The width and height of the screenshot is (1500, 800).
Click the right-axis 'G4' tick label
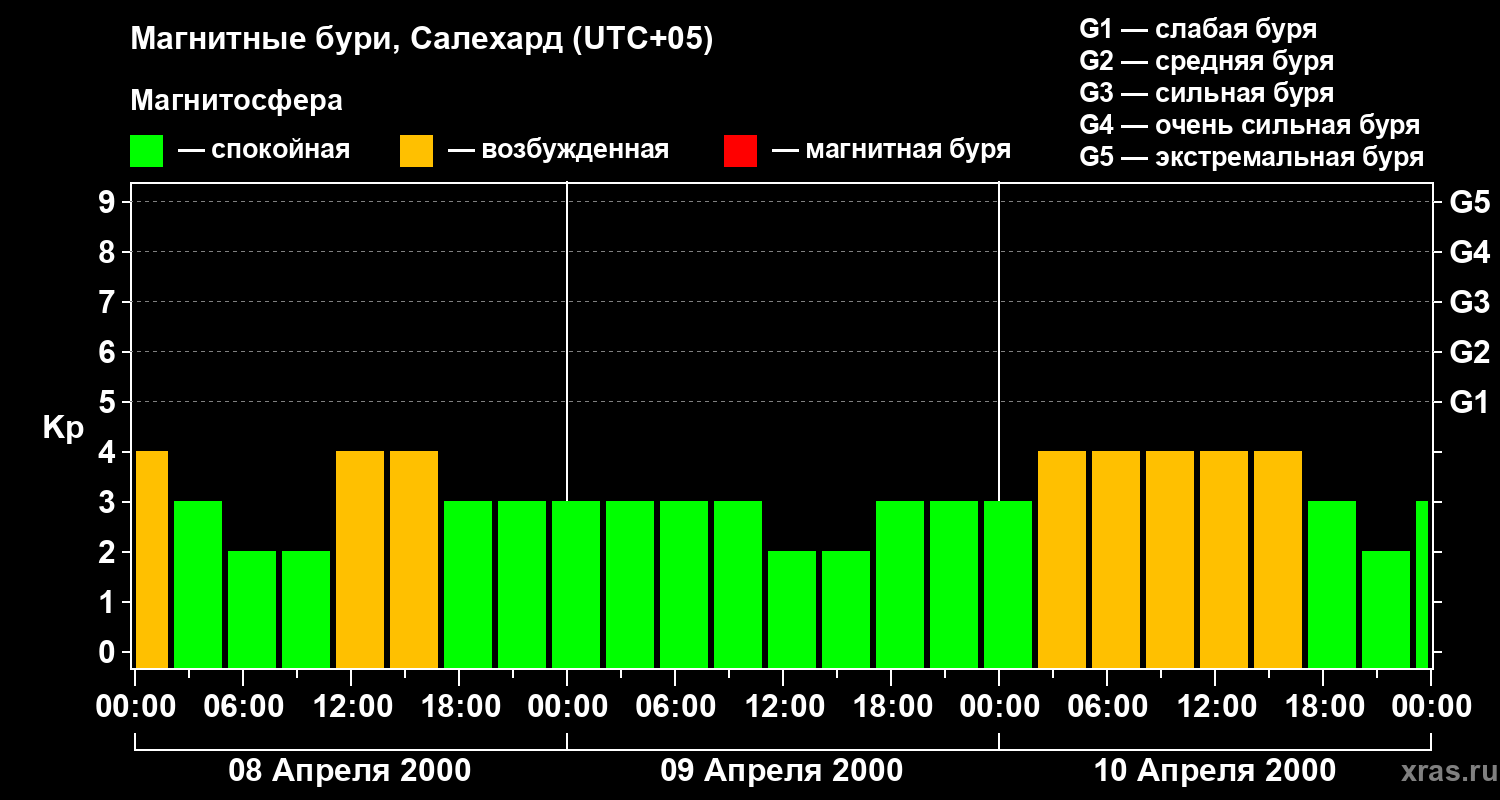pyautogui.click(x=1470, y=252)
